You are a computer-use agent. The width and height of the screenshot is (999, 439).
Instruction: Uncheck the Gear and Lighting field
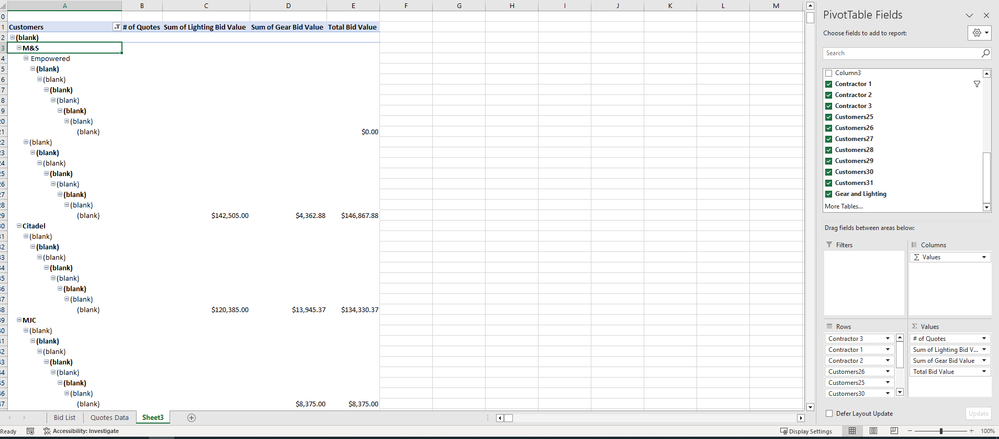828,194
